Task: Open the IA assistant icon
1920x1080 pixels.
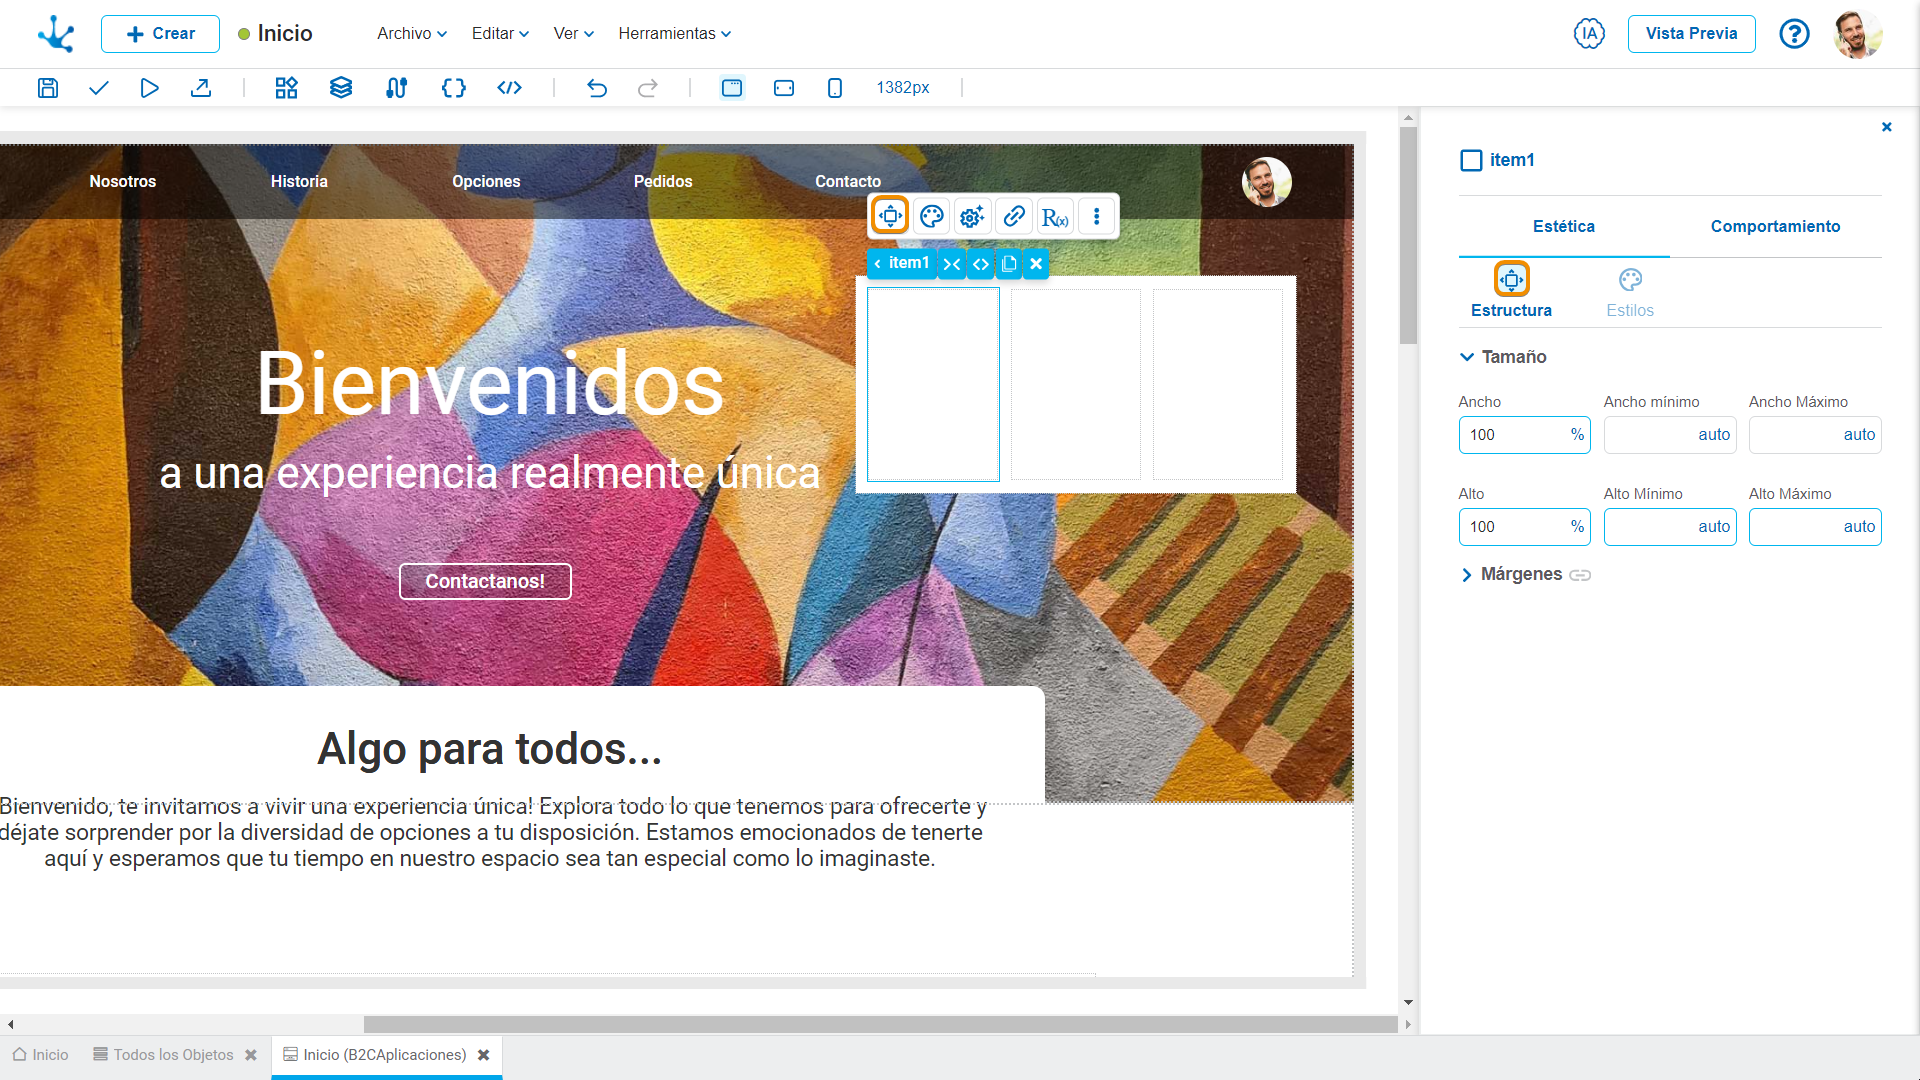Action: pos(1589,34)
